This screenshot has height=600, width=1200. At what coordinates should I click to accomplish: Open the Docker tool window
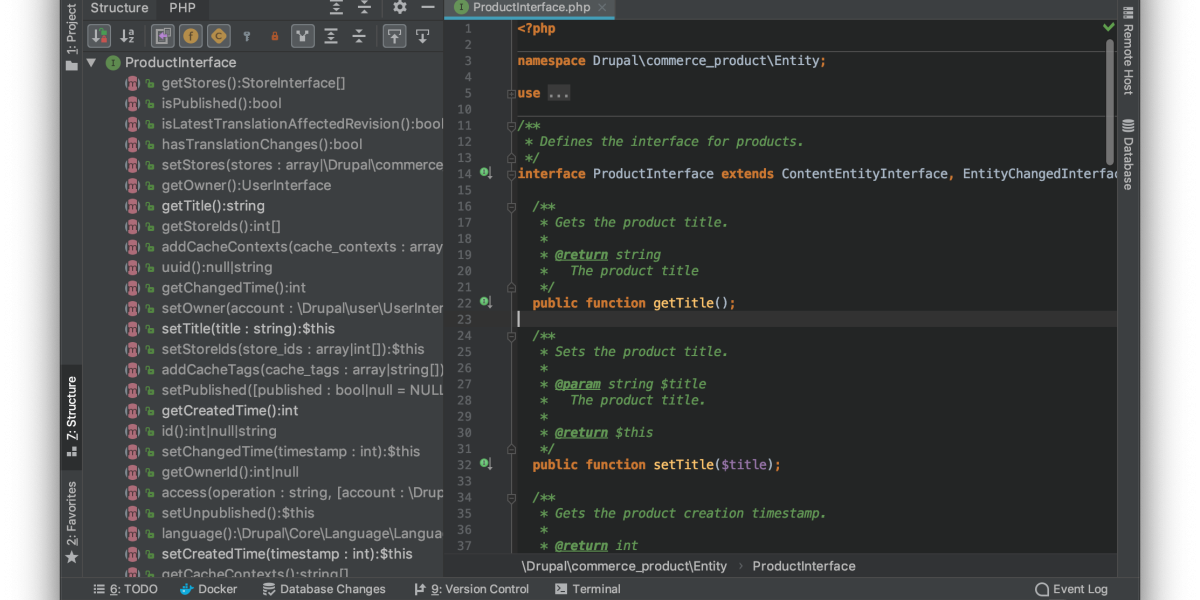(x=208, y=589)
